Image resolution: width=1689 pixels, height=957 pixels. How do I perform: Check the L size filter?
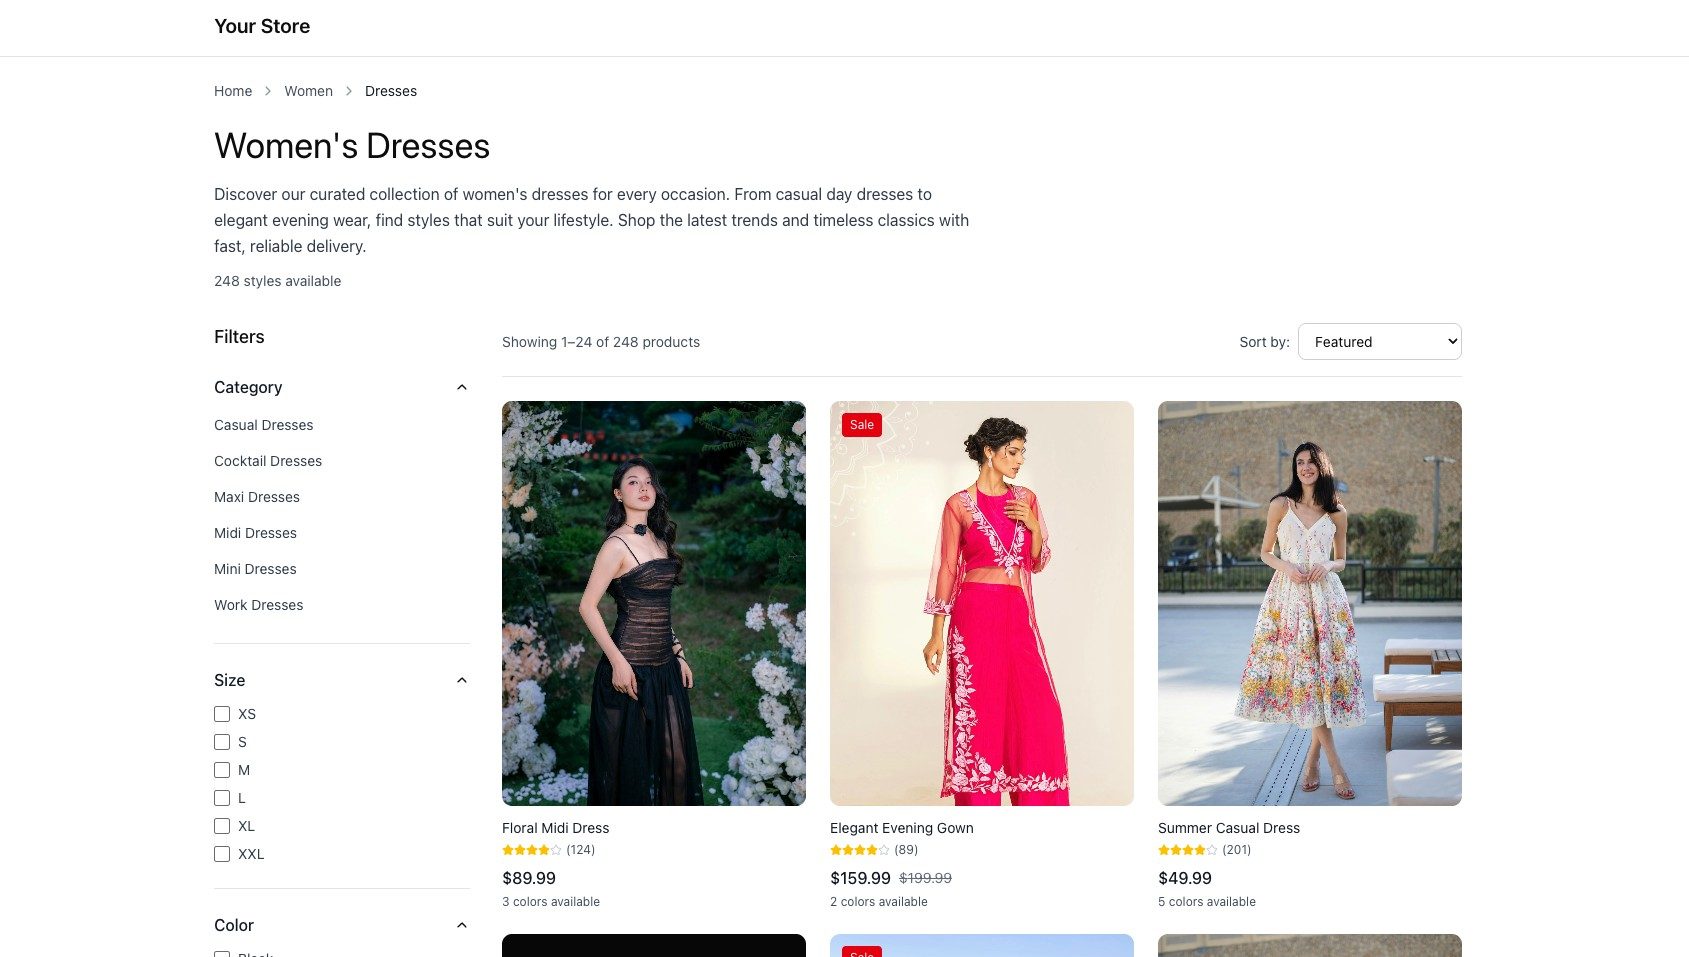coord(222,798)
